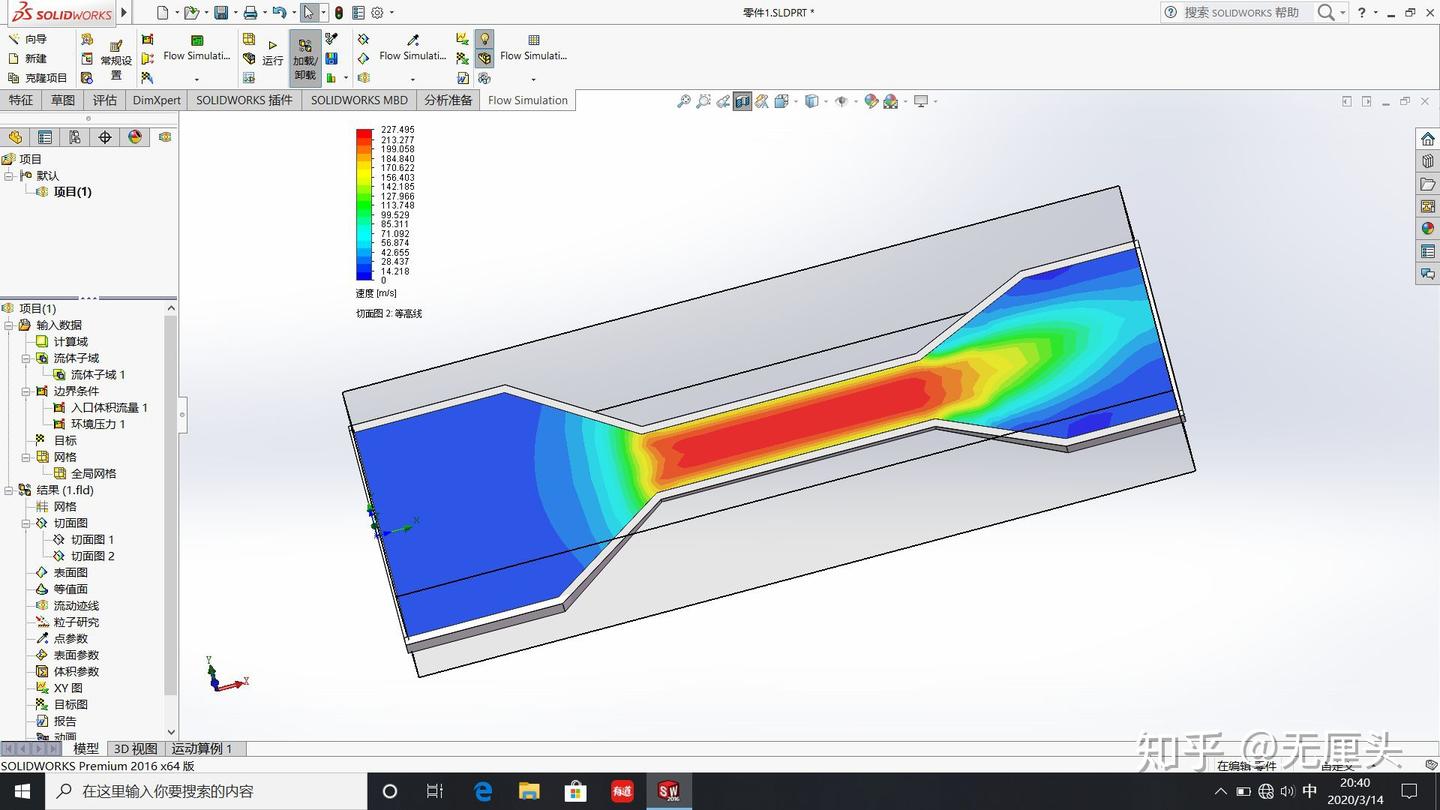Click the Rebuild traffic light icon
Image resolution: width=1440 pixels, height=810 pixels.
click(x=339, y=13)
